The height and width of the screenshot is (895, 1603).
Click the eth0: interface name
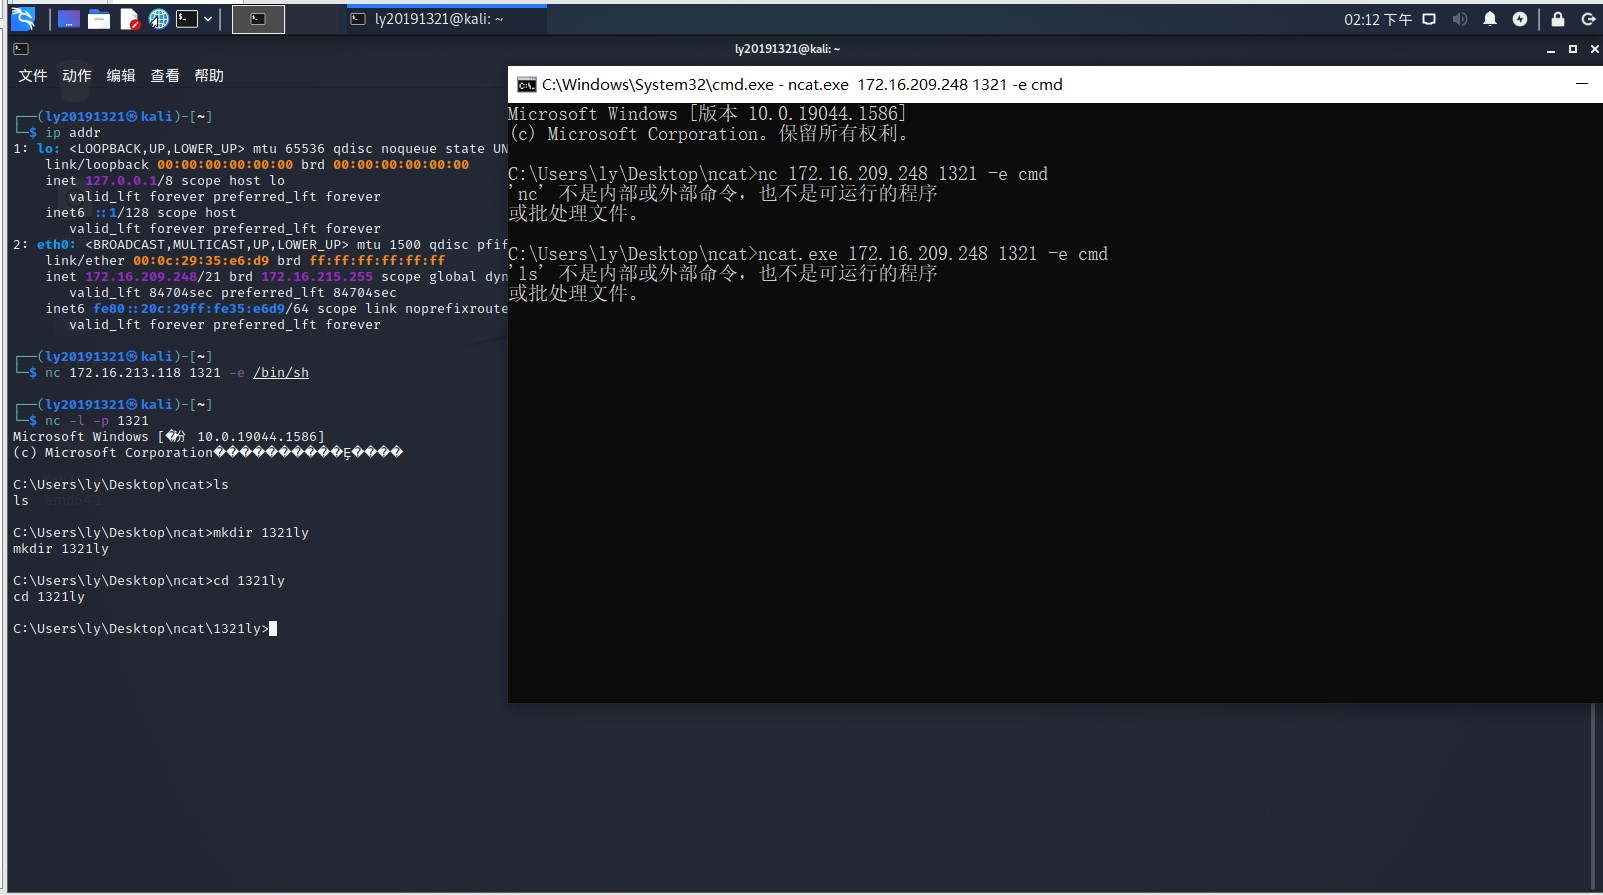click(57, 245)
